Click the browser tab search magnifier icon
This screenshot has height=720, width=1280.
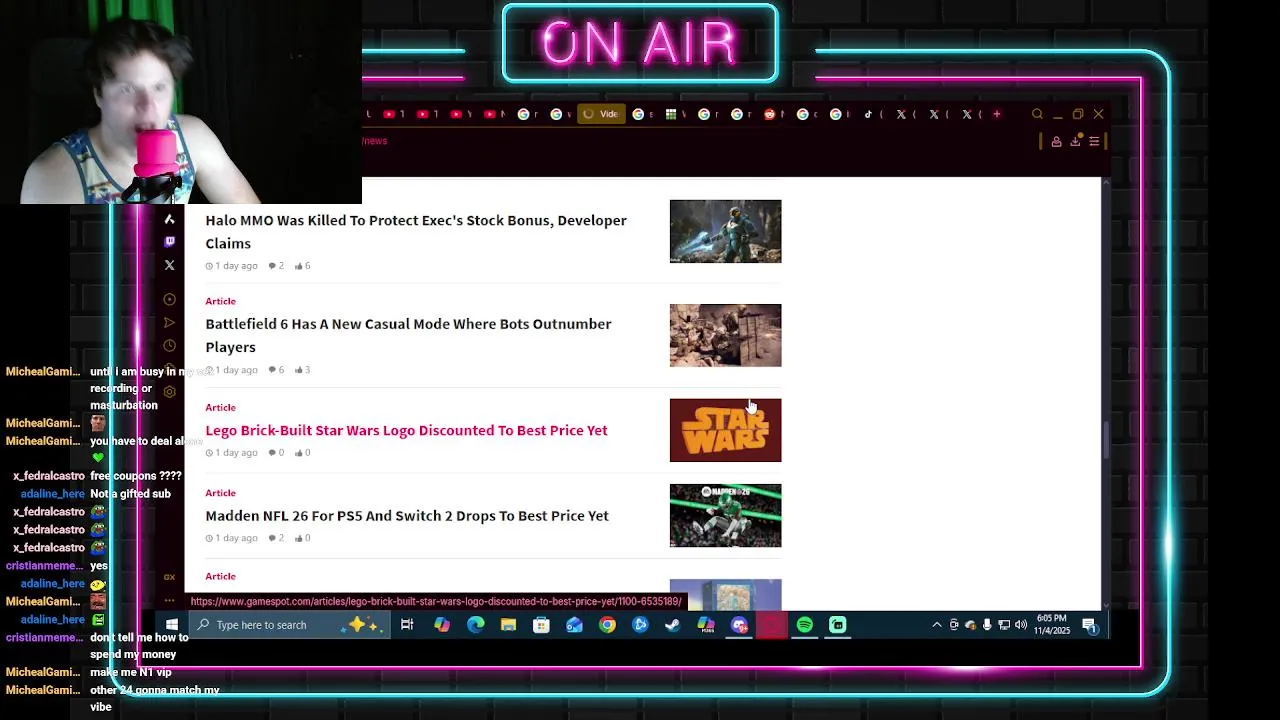point(1037,114)
